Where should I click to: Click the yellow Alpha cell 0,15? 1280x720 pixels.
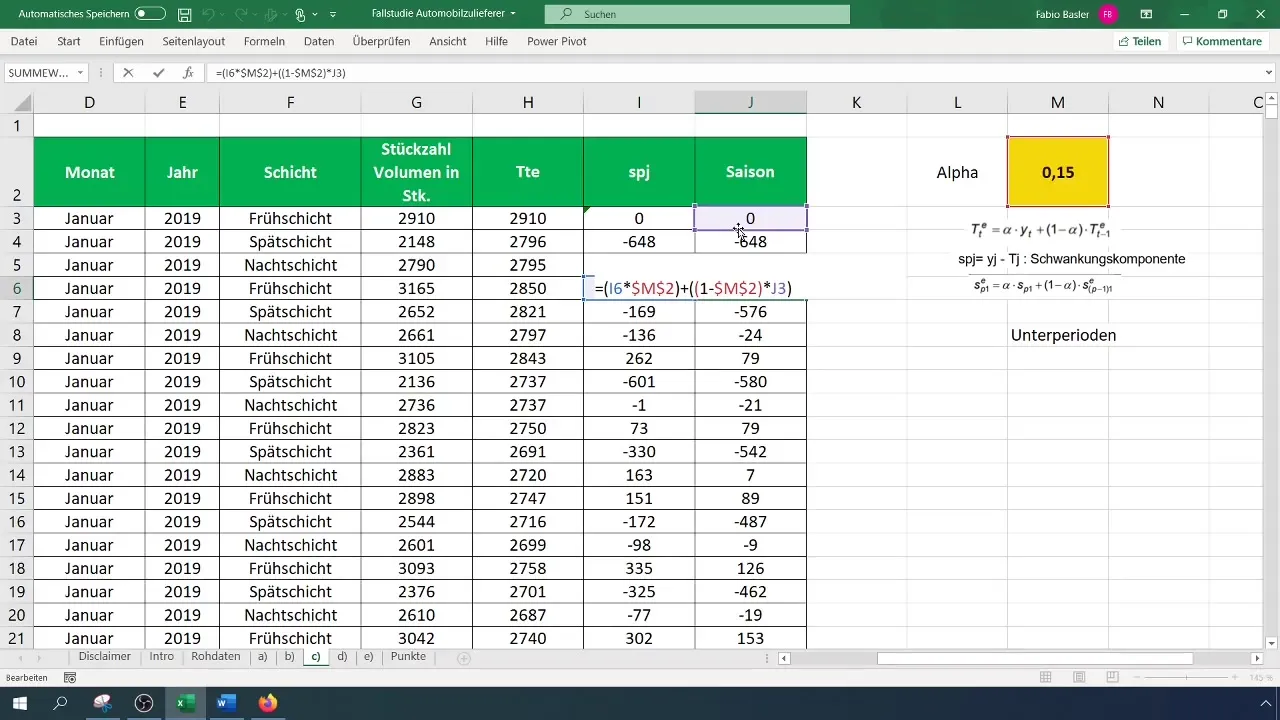point(1058,172)
